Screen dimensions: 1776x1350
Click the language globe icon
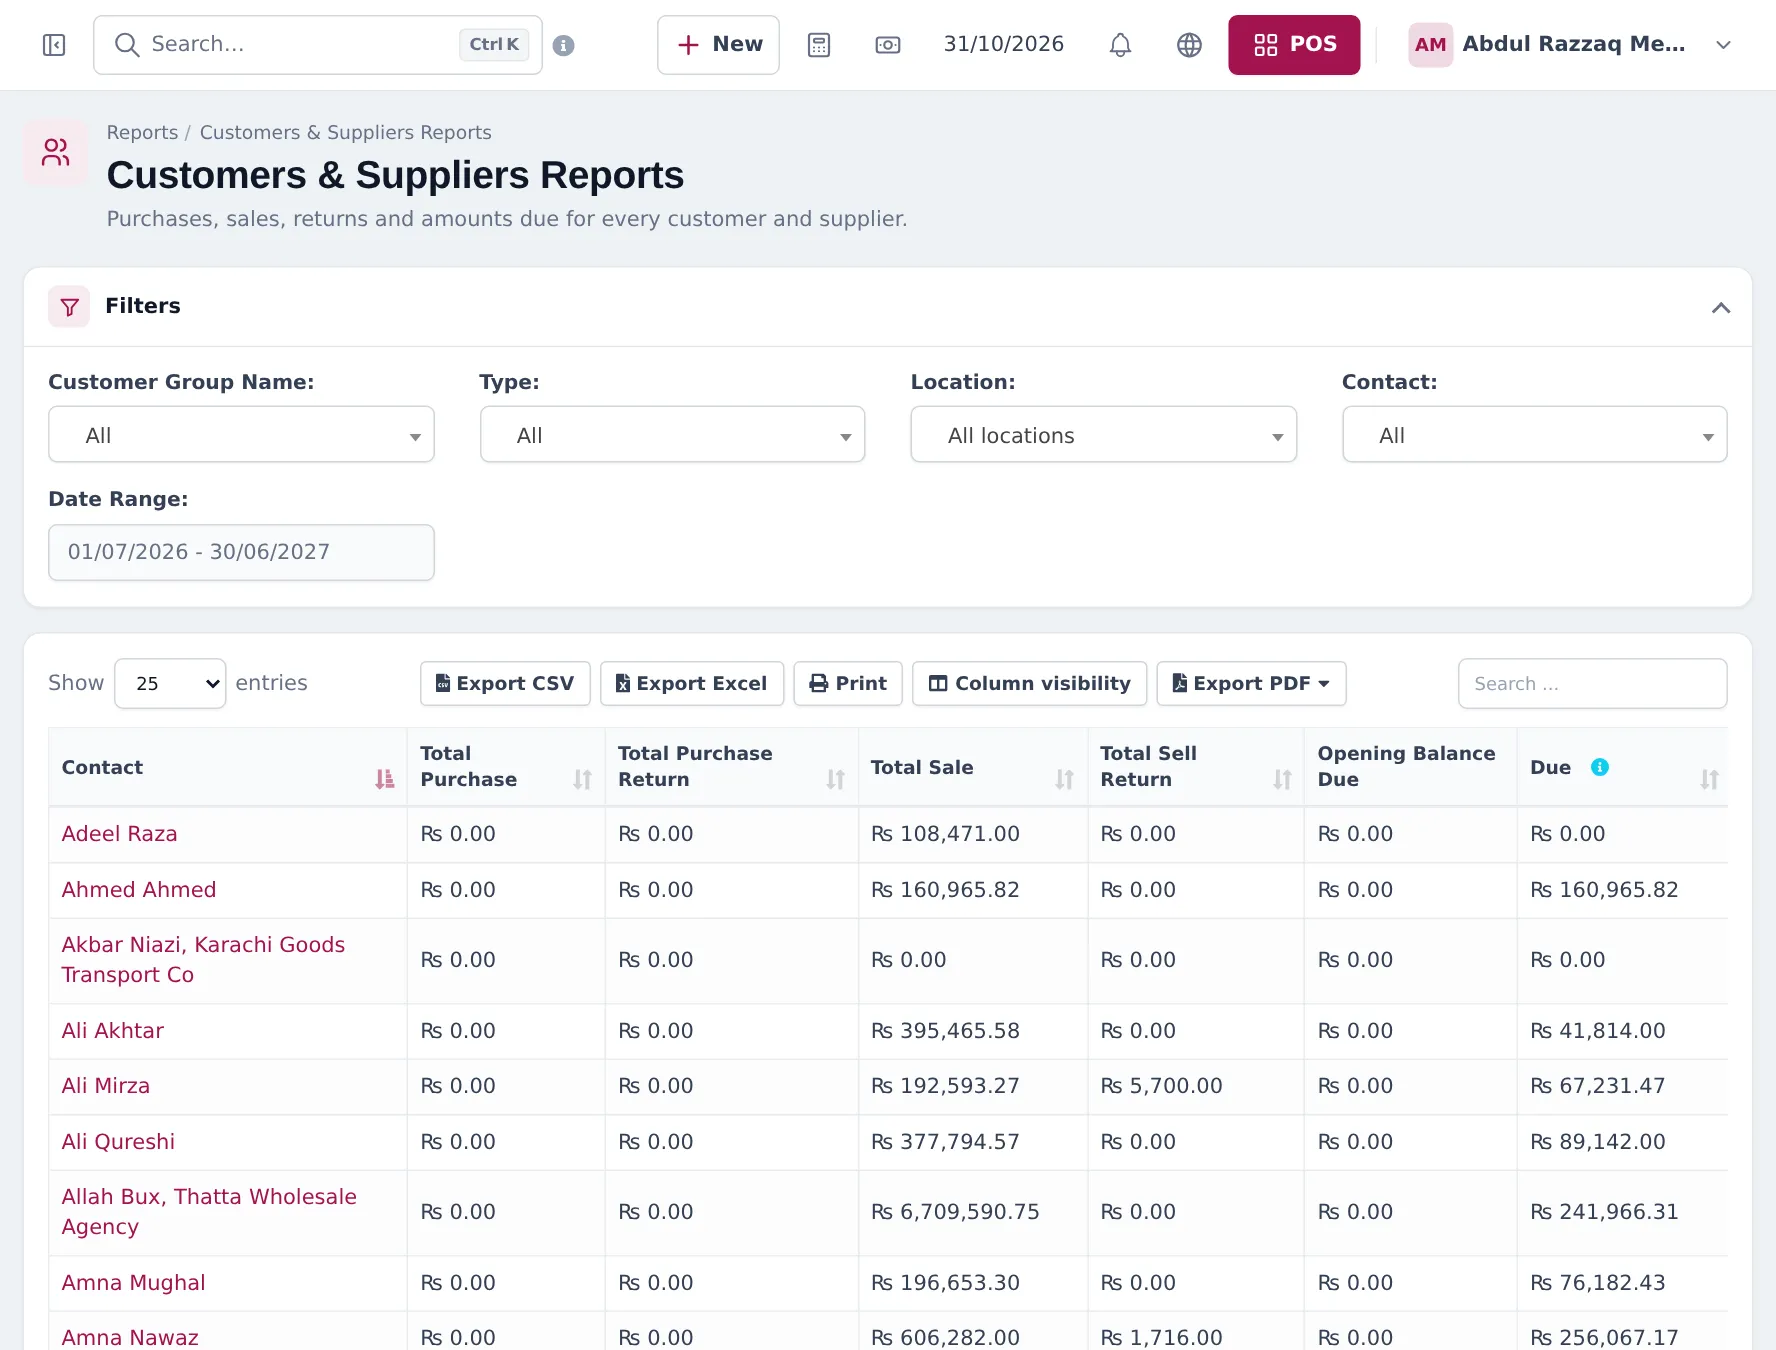[1189, 45]
